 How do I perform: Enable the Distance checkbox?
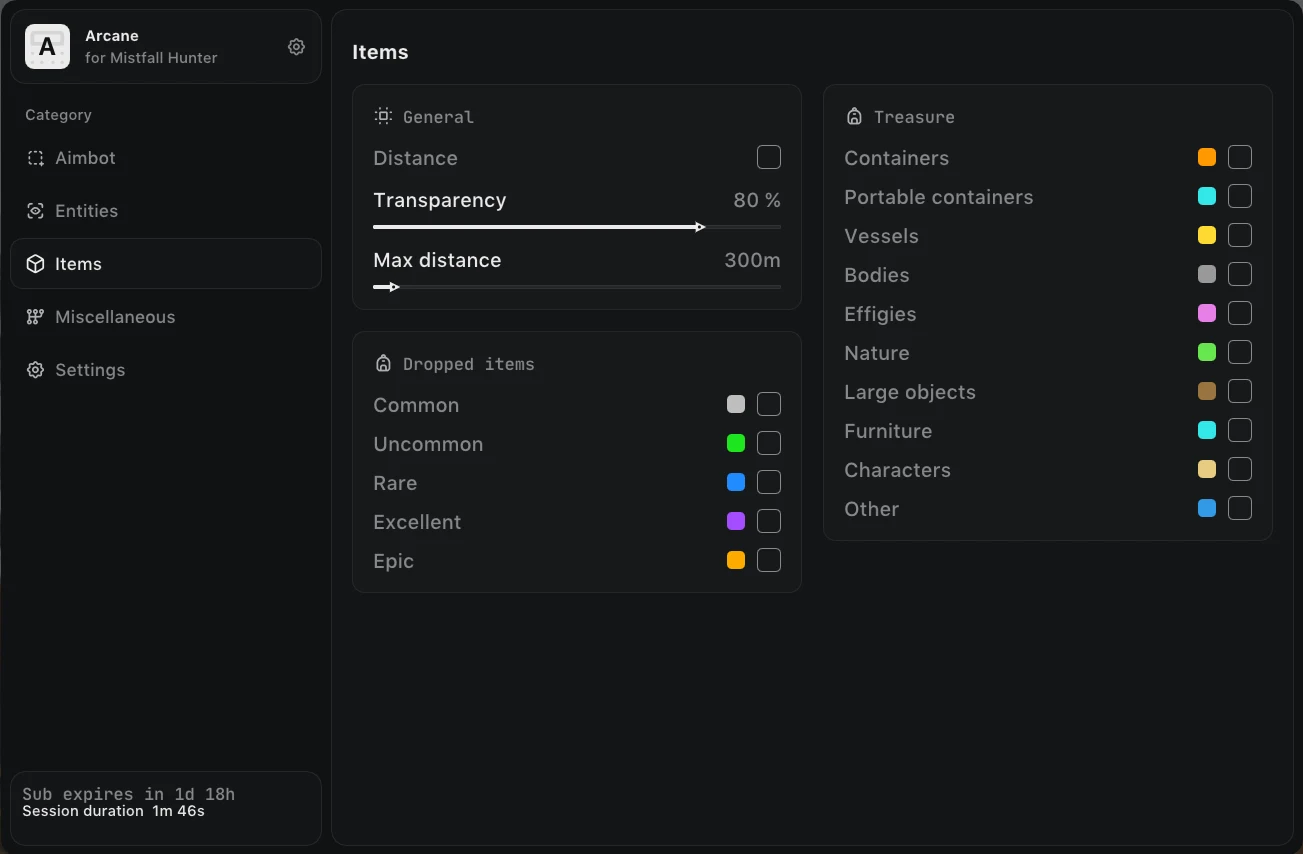769,157
